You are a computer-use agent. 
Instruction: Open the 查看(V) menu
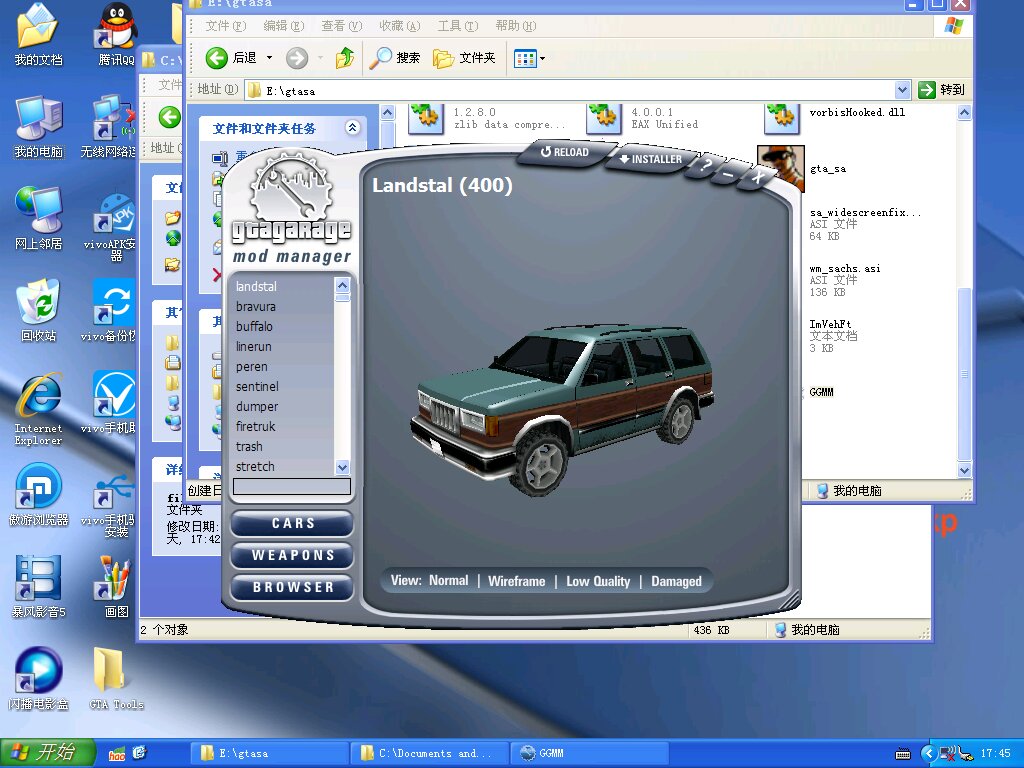(342, 25)
